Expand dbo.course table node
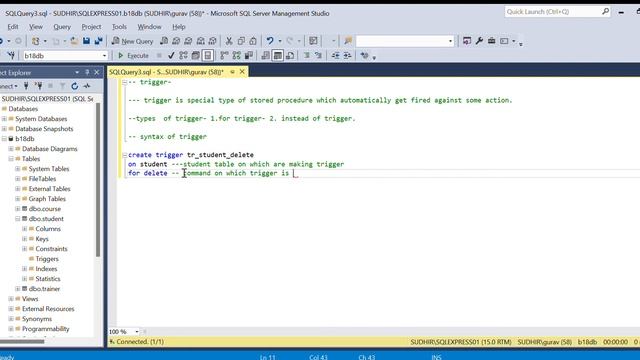This screenshot has height=360, width=640. pyautogui.click(x=18, y=209)
